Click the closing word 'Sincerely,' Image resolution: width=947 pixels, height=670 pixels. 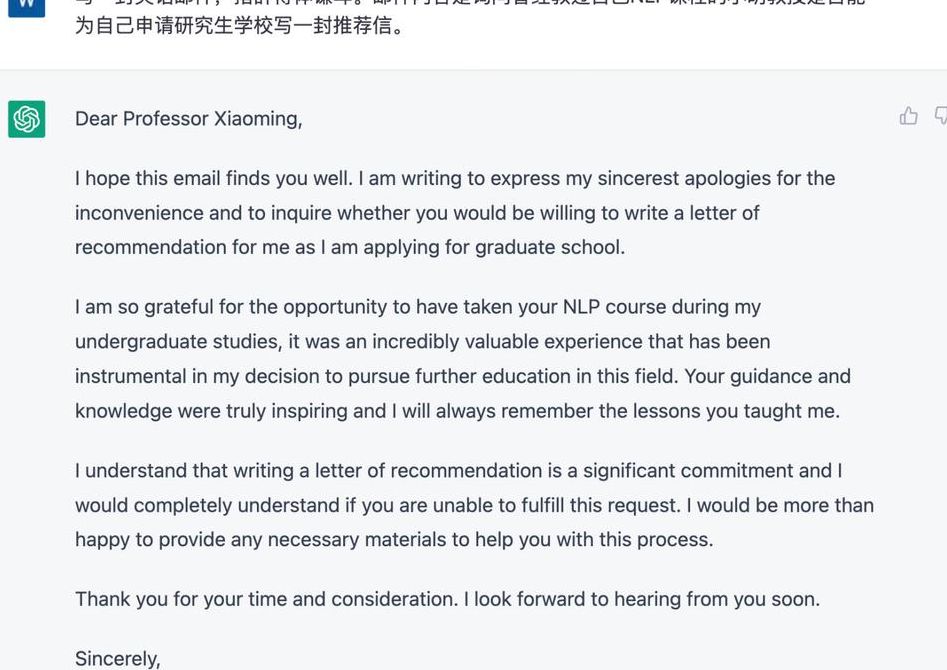tap(118, 659)
